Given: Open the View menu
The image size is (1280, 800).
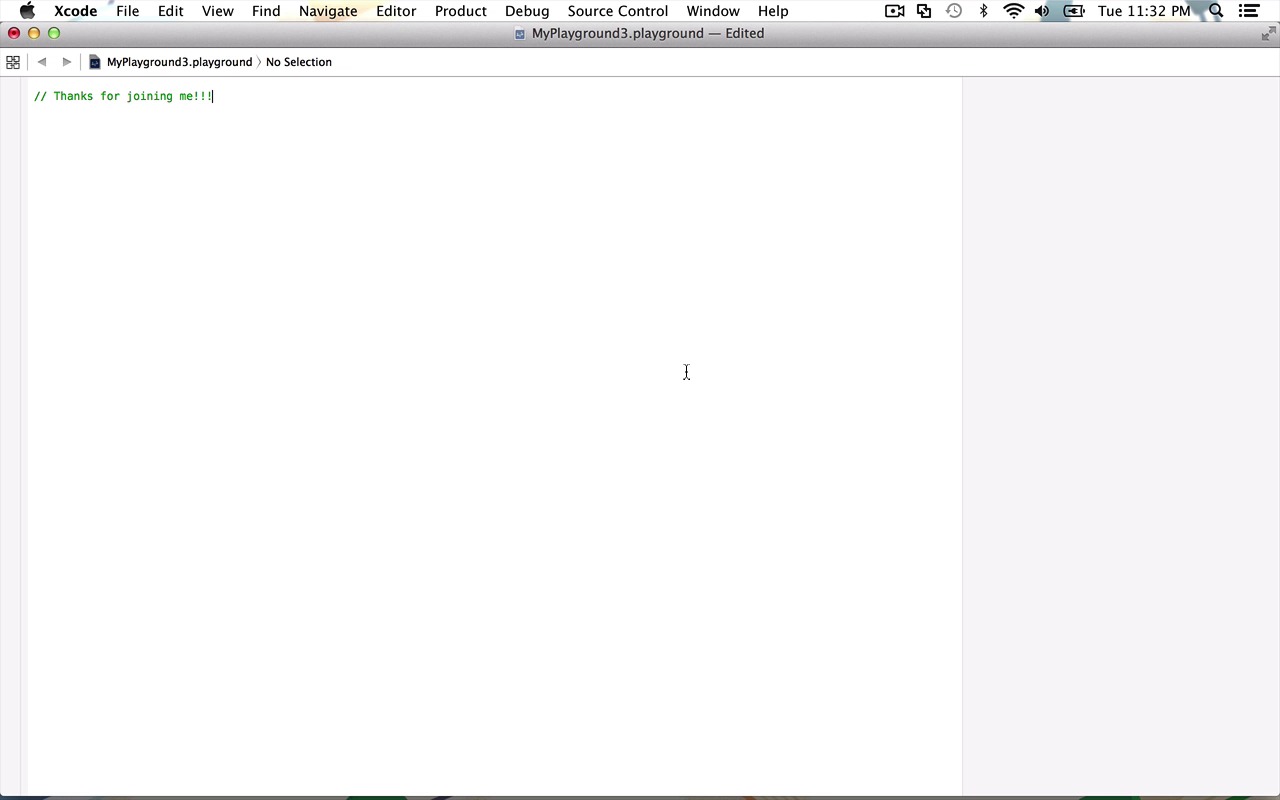Looking at the screenshot, I should coord(217,11).
